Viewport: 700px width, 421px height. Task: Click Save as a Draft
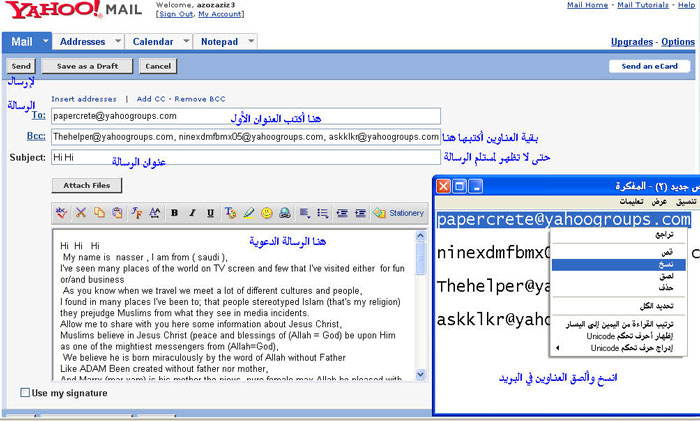(87, 66)
